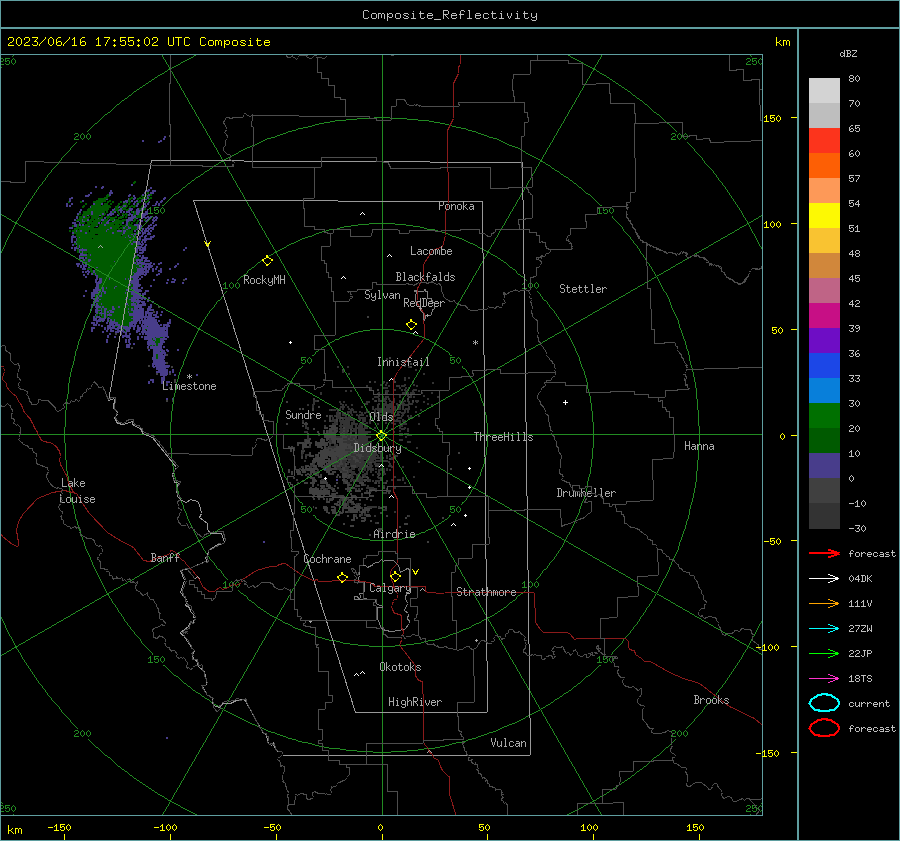Select the RedDeer city label
The height and width of the screenshot is (841, 900).
424,303
